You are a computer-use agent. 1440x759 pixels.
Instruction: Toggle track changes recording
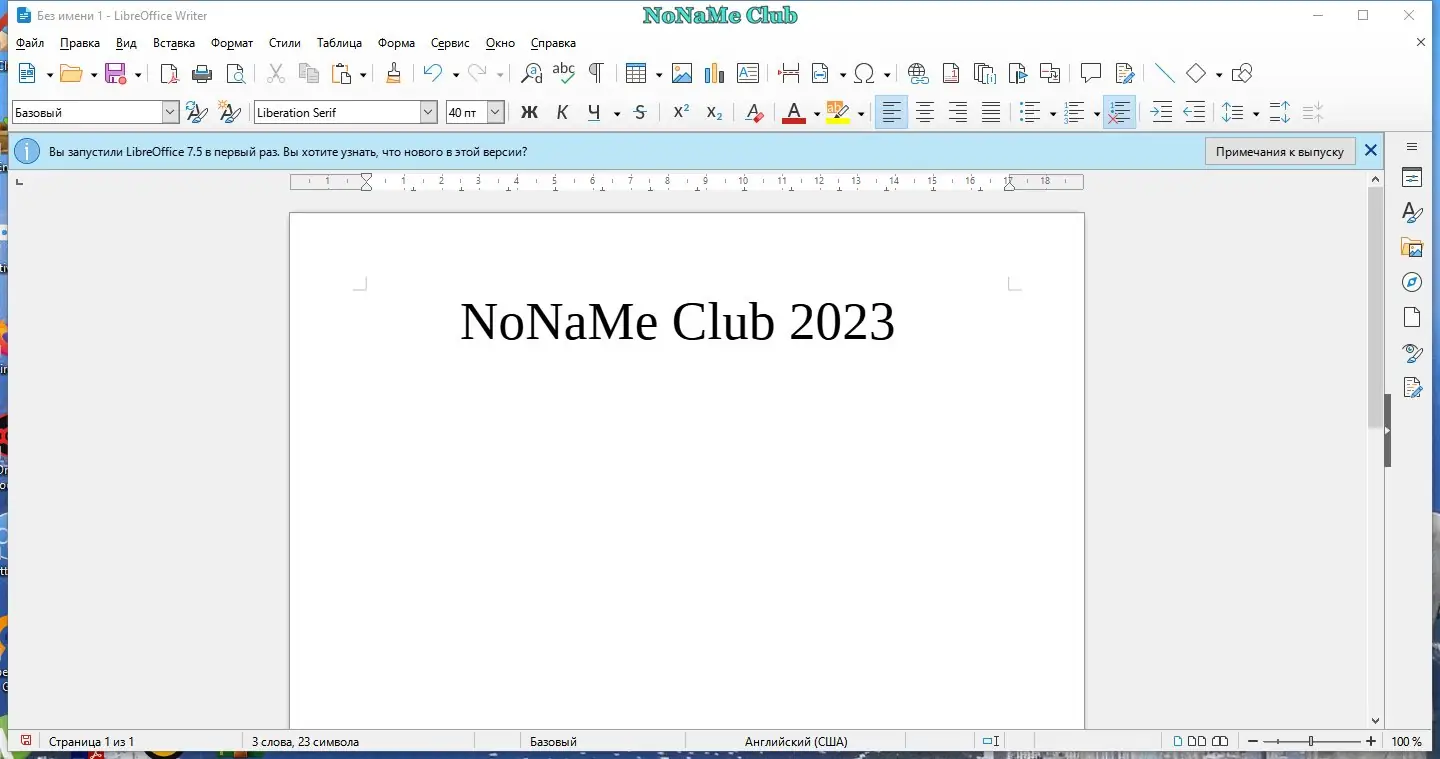click(1125, 73)
